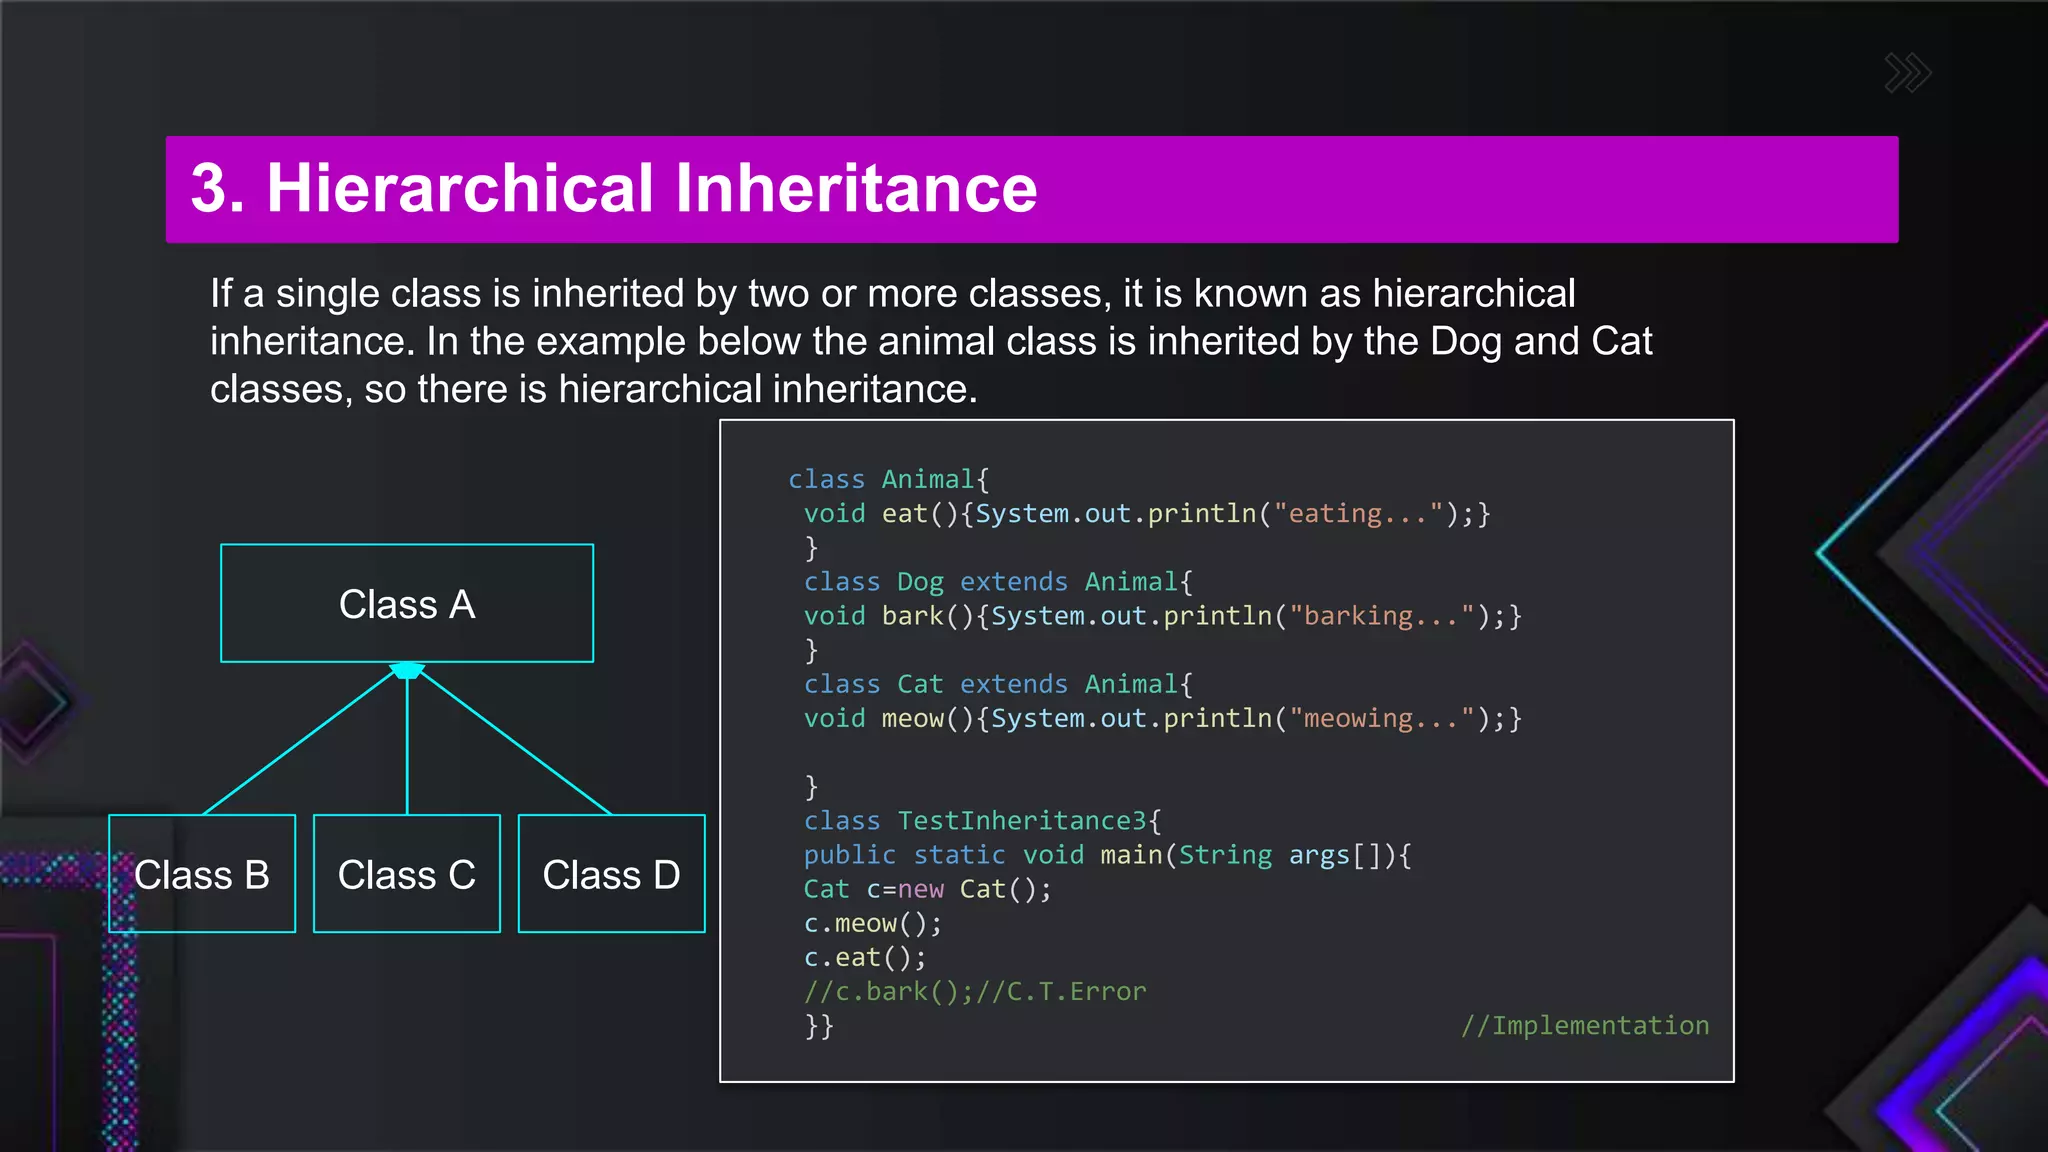The height and width of the screenshot is (1152, 2048).
Task: Click the hierarchical inheritance description paragraph
Action: [930, 341]
